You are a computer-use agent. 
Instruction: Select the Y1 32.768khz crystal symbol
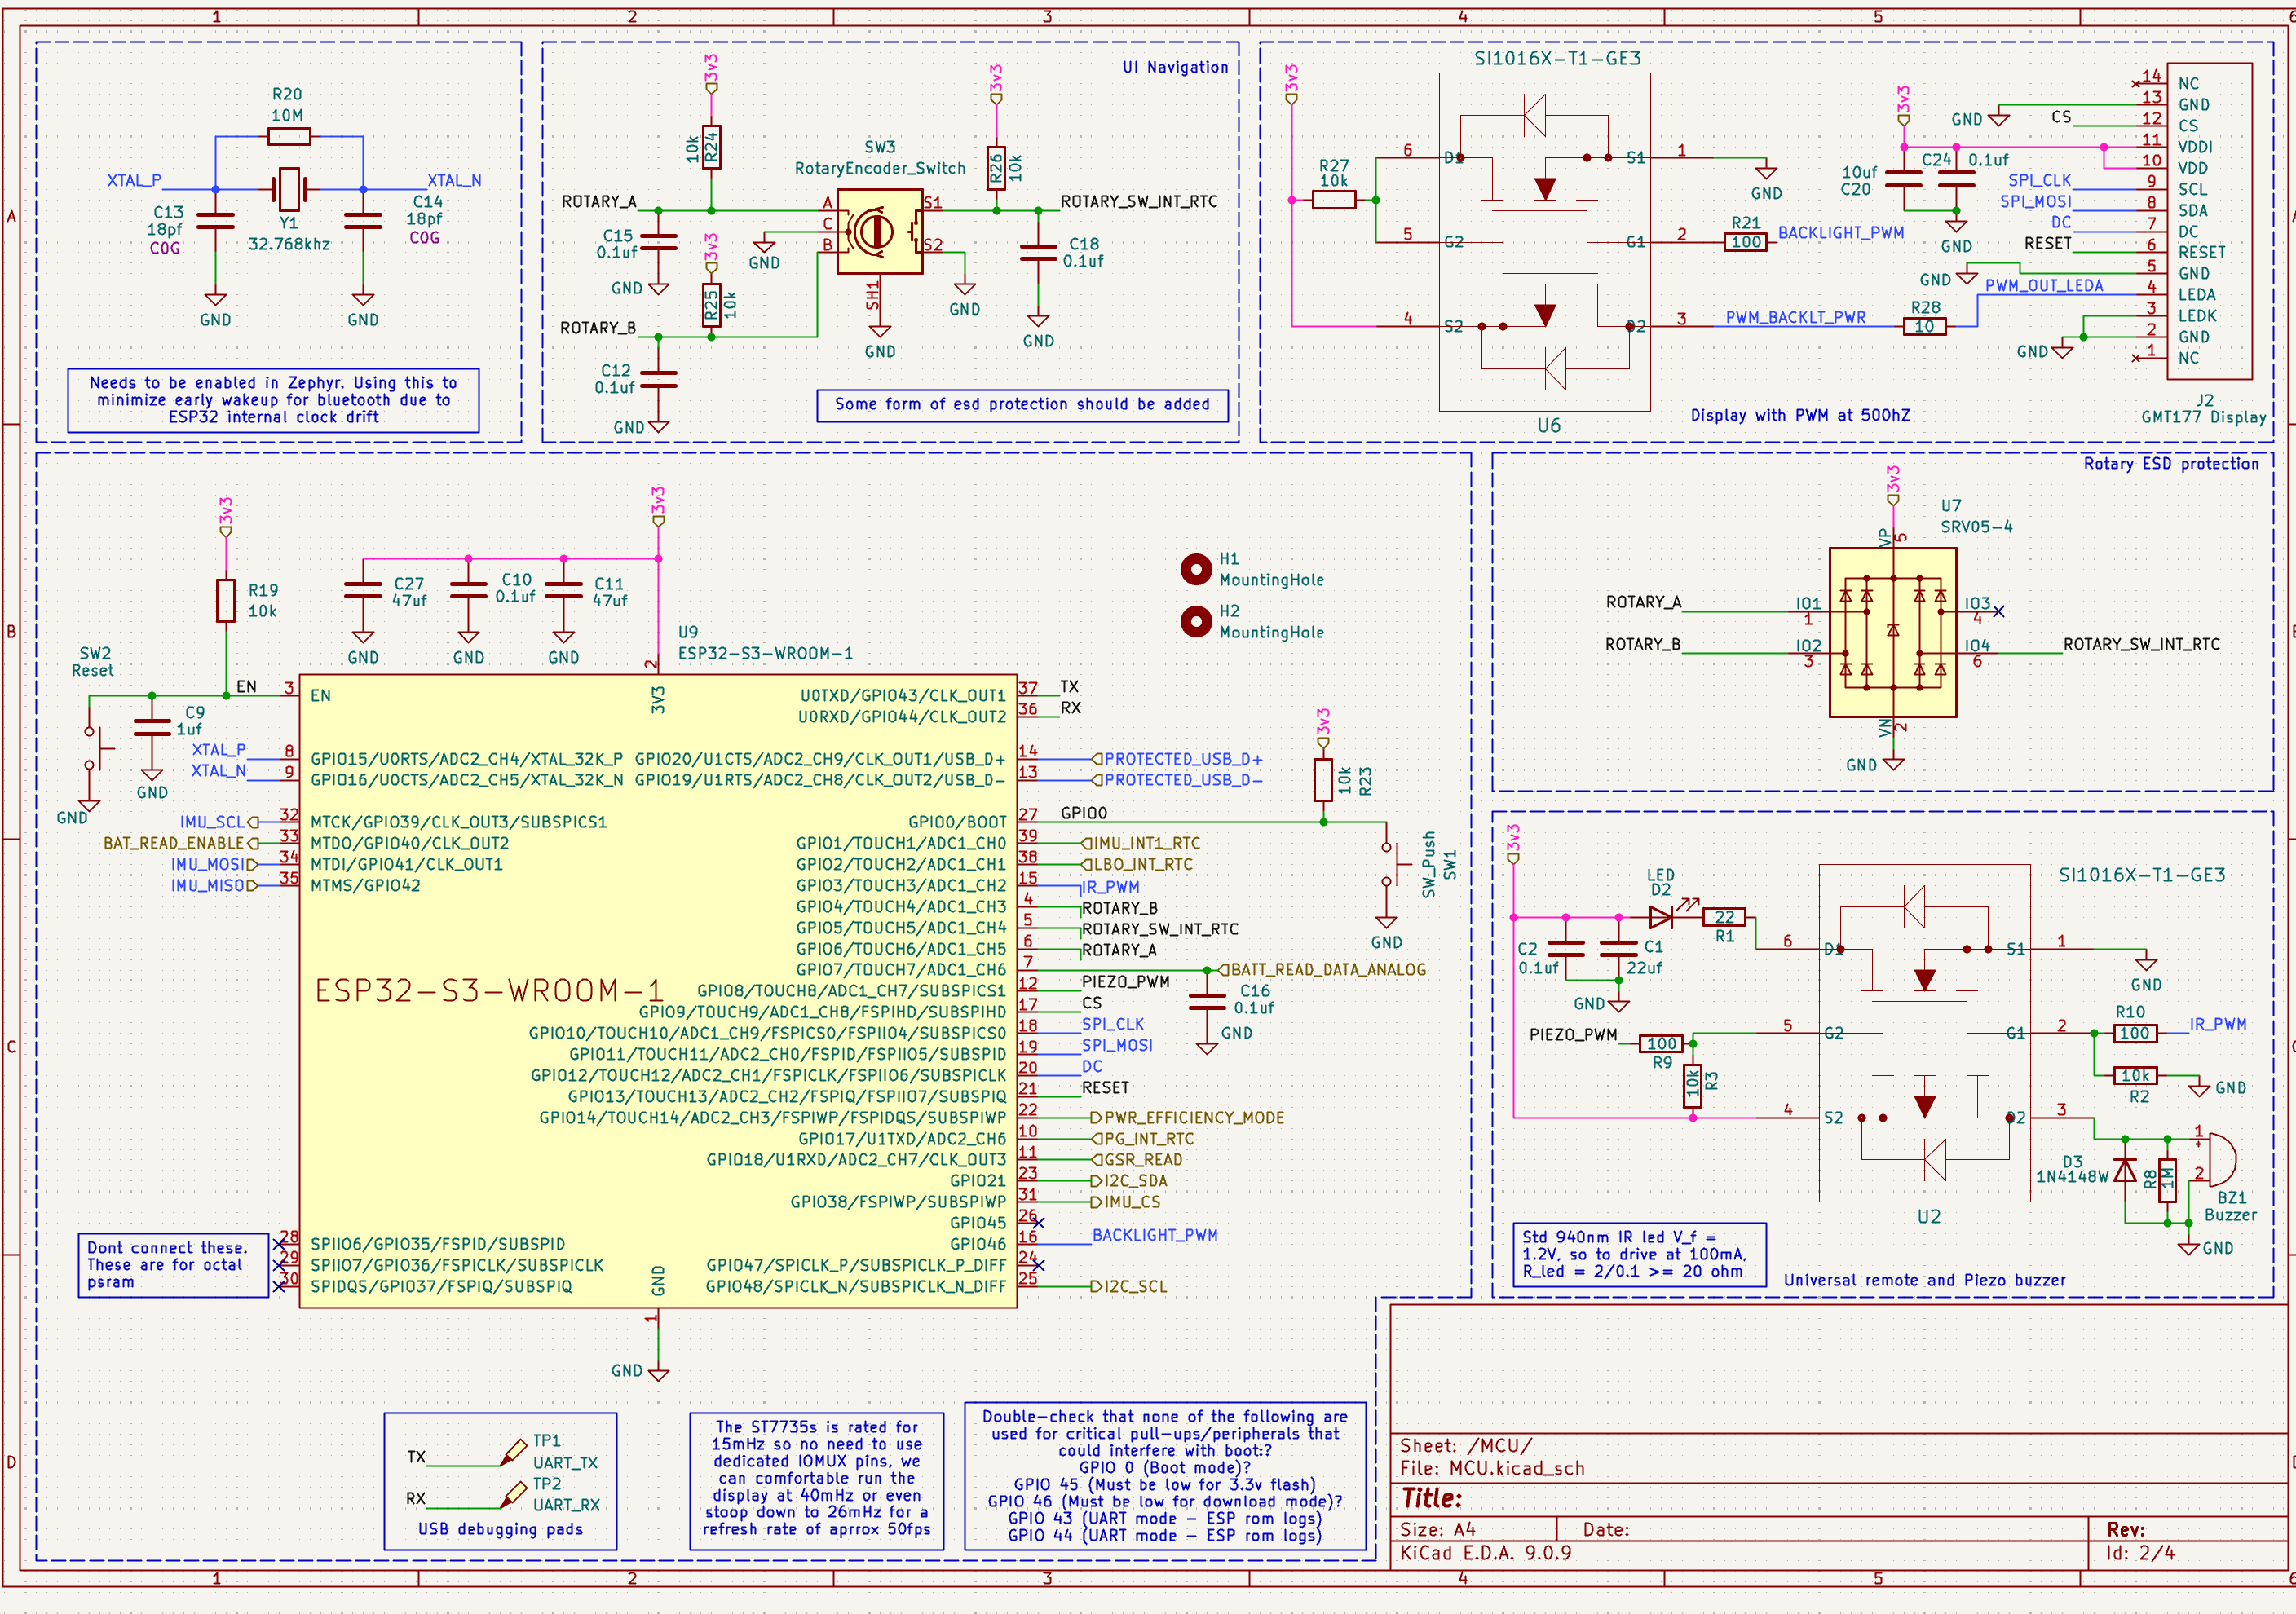point(289,189)
